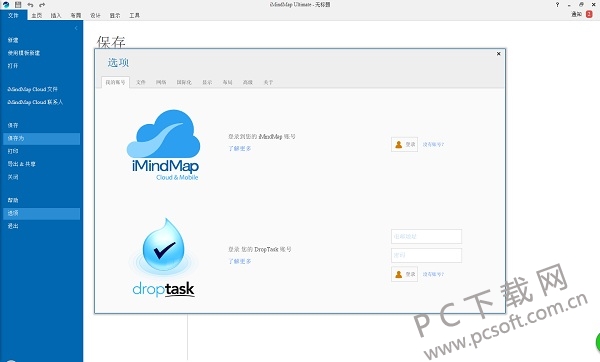Click 了解更多 link under iMindMap account
This screenshot has height=362, width=600.
pyautogui.click(x=240, y=148)
